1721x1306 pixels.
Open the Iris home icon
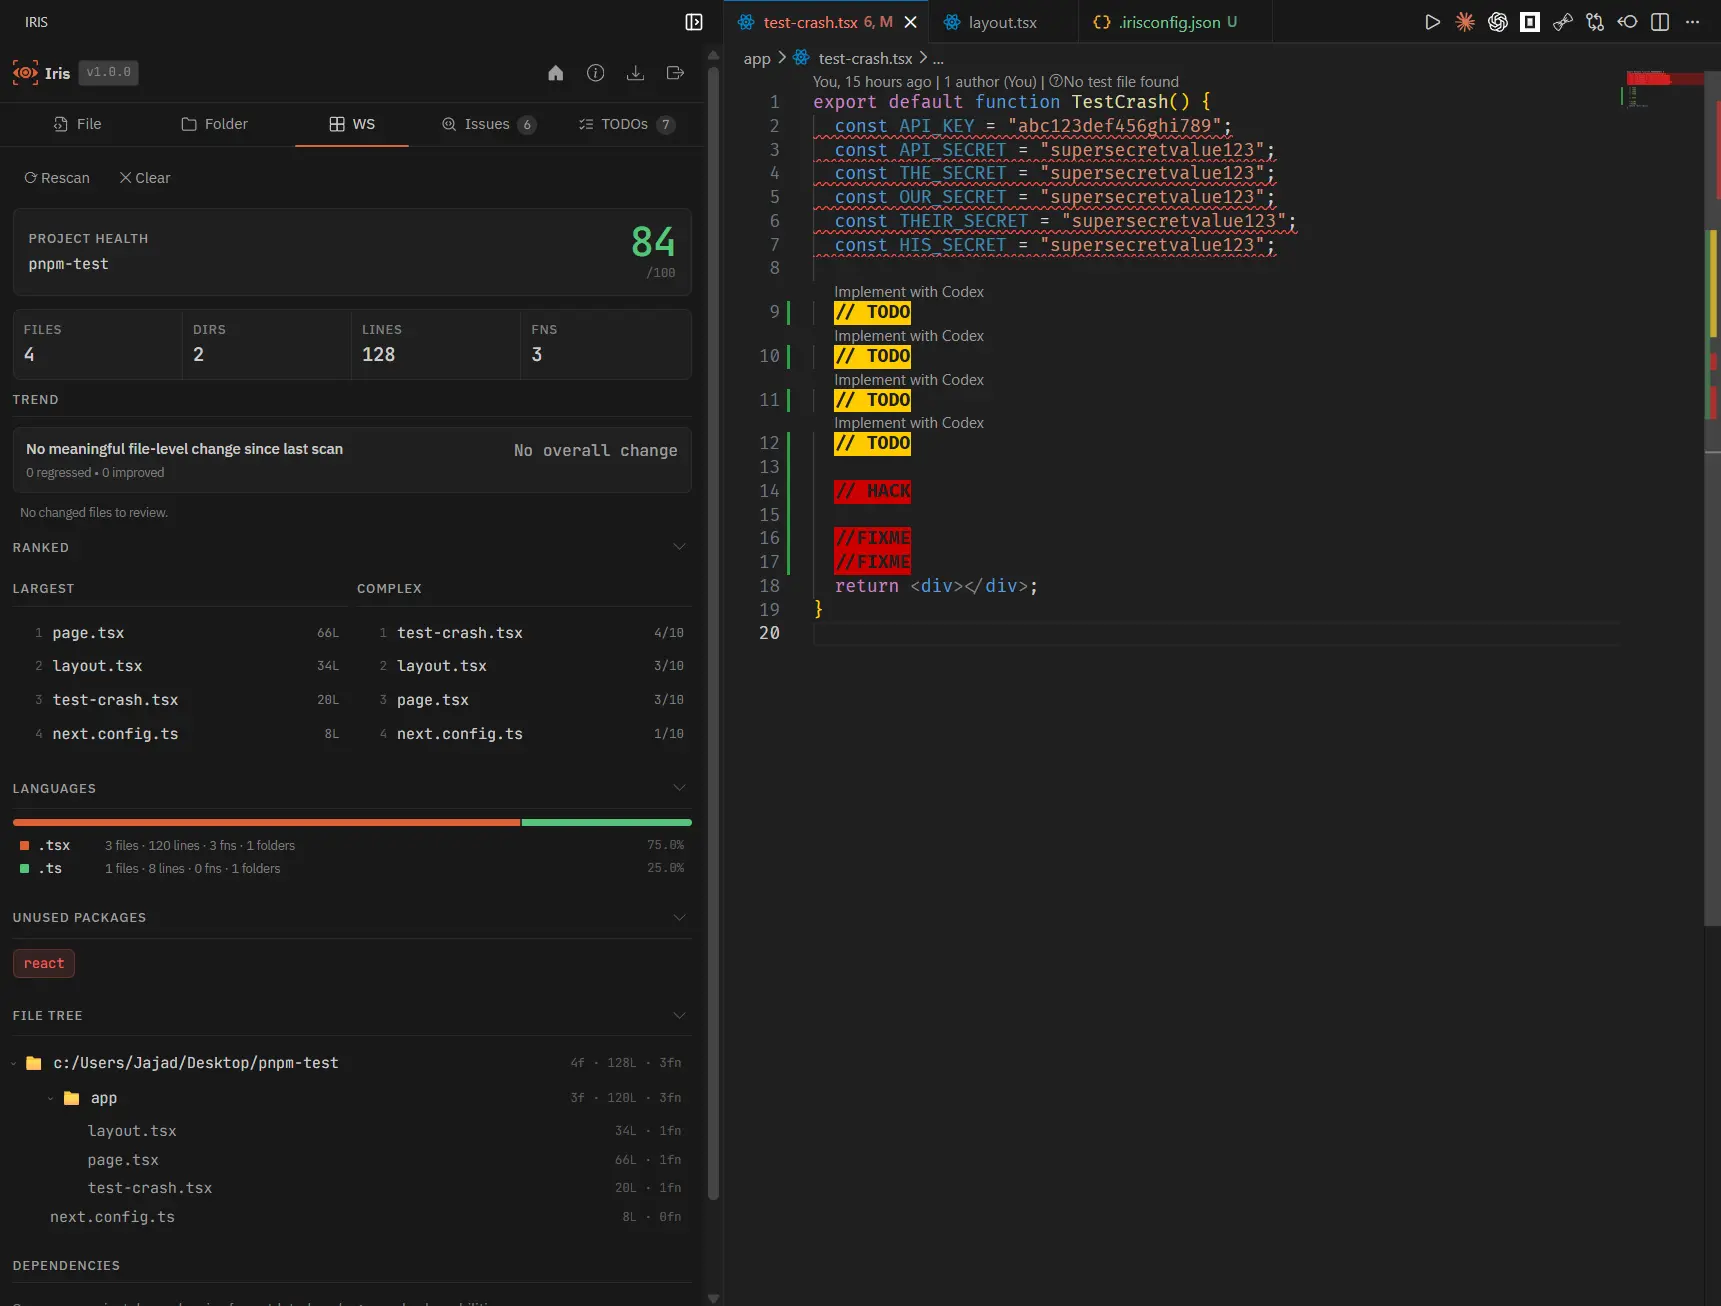point(556,73)
